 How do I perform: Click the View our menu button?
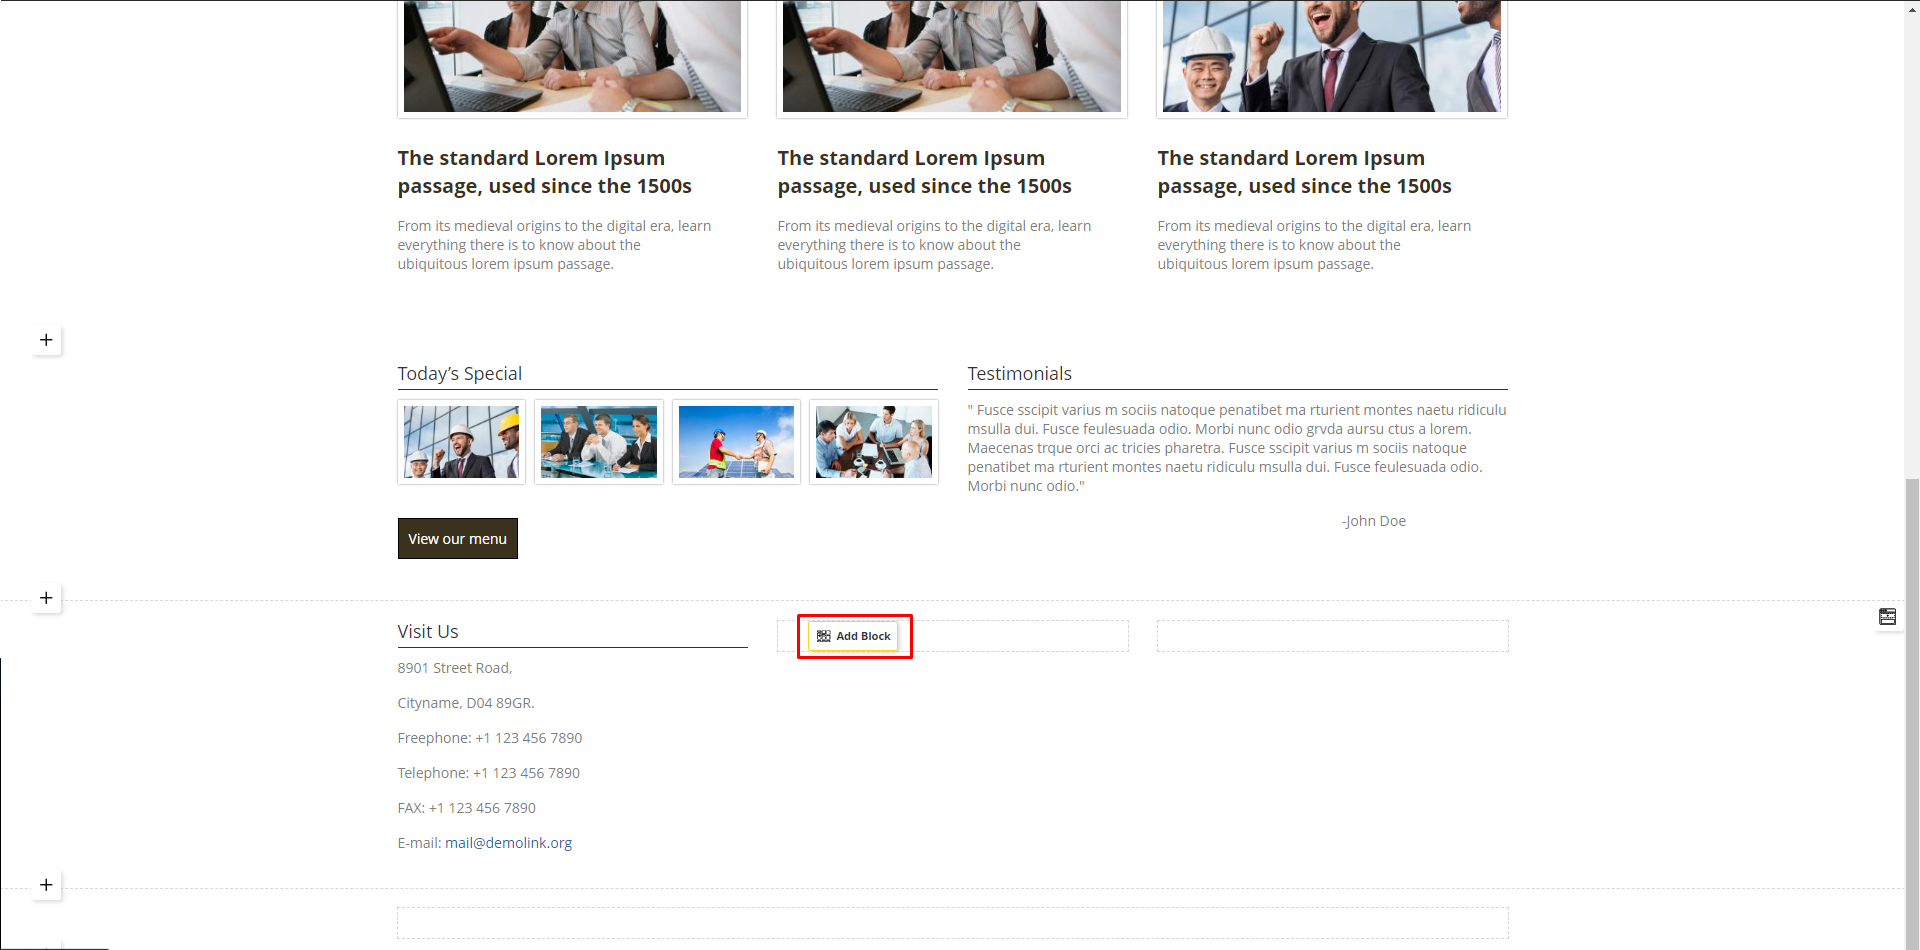pos(457,538)
